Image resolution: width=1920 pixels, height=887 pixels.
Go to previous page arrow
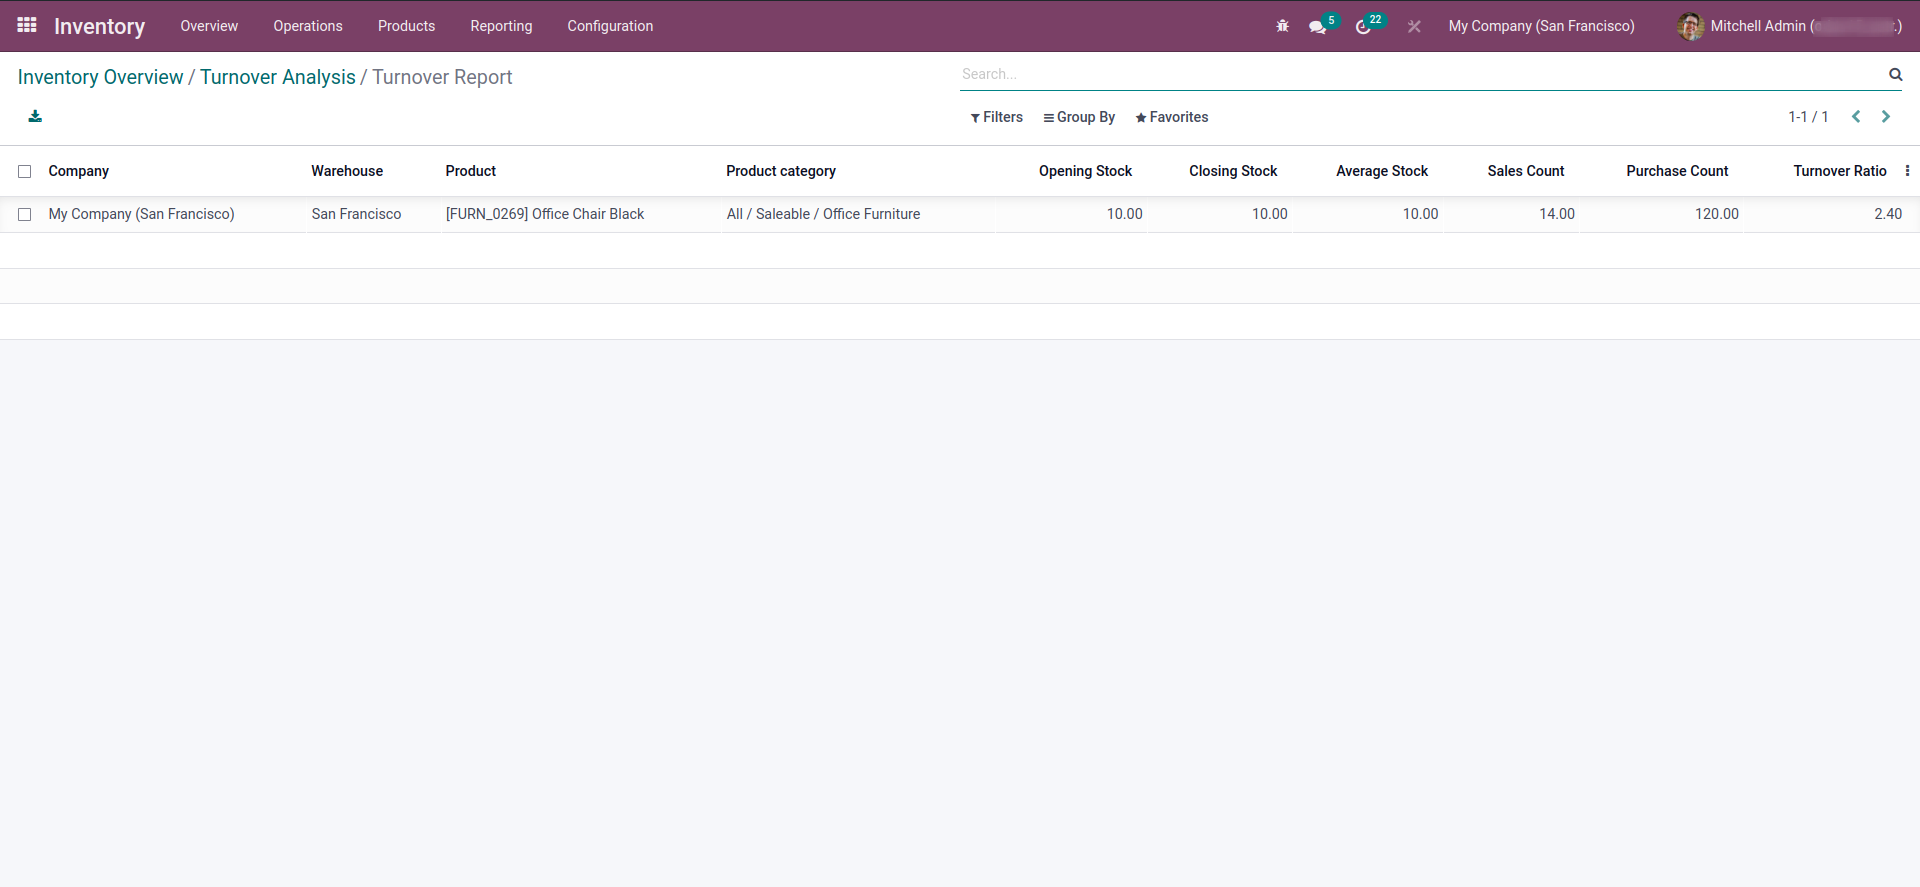[1856, 117]
